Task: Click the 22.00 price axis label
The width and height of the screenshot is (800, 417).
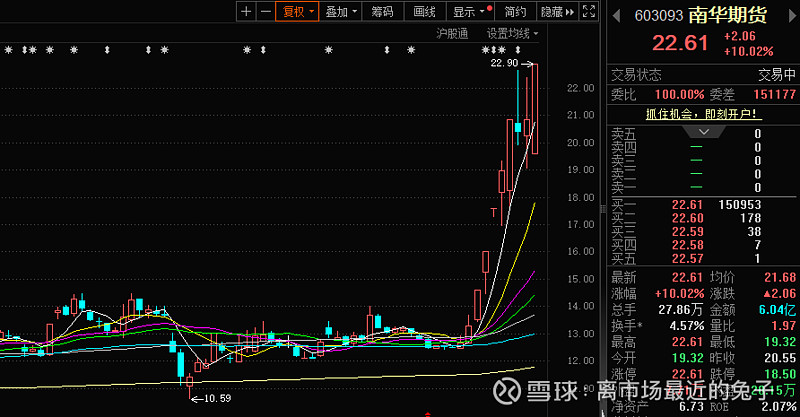Action: click(581, 88)
